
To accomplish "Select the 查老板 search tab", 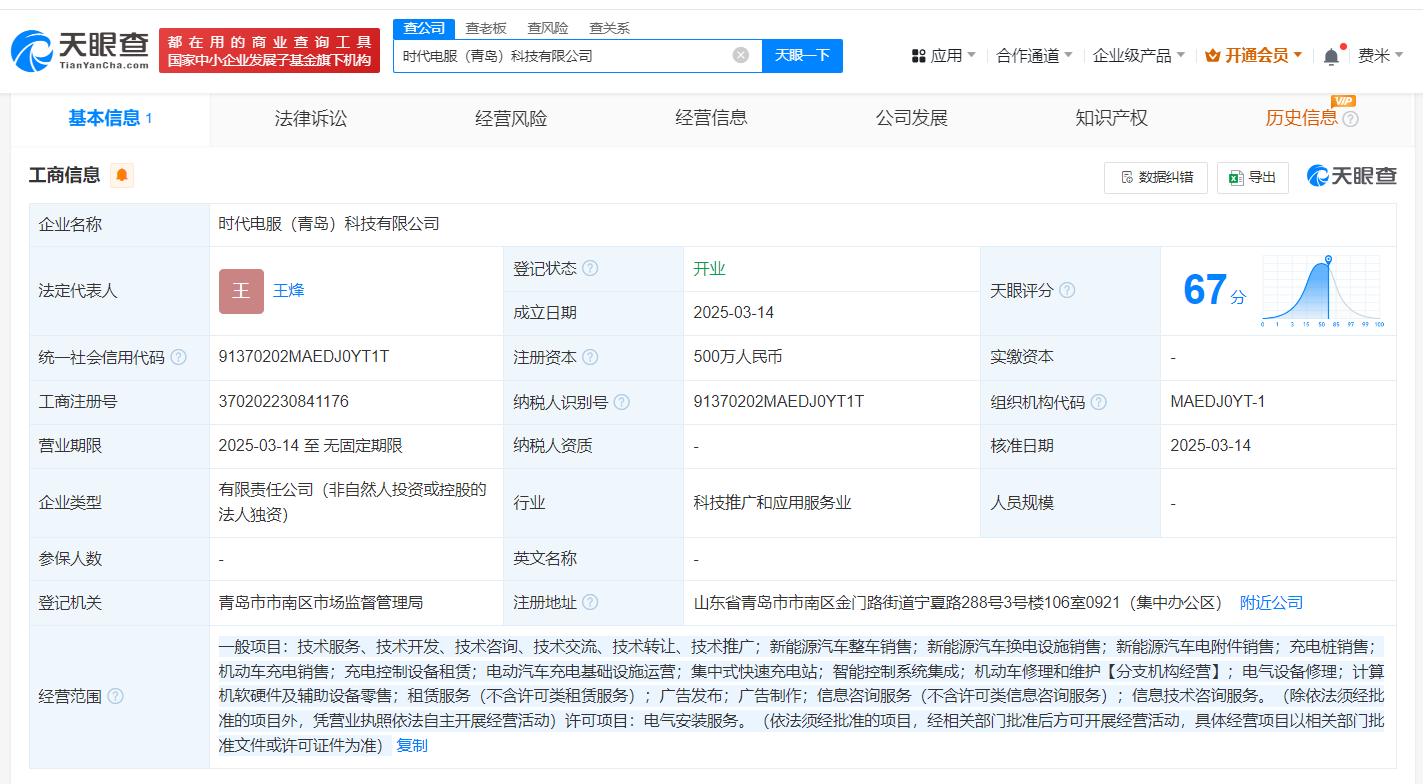I will [486, 28].
